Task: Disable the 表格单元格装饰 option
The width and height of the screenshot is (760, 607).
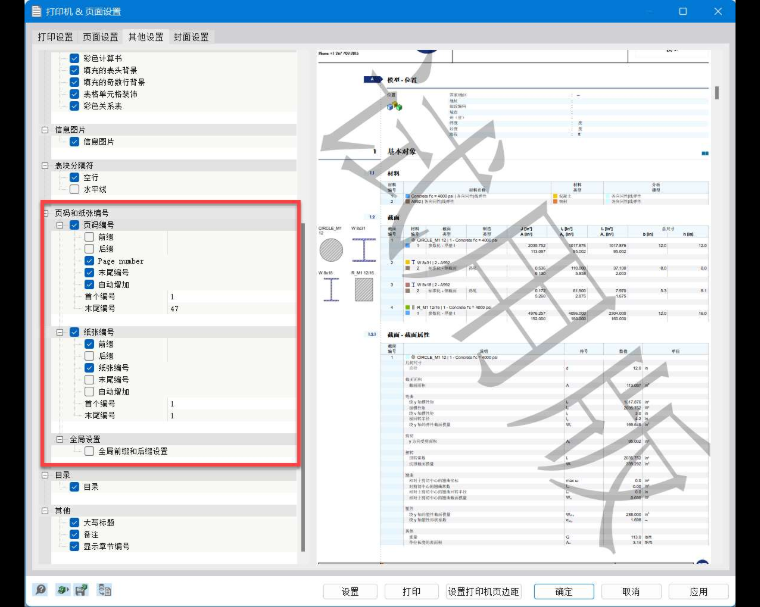Action: [74, 94]
